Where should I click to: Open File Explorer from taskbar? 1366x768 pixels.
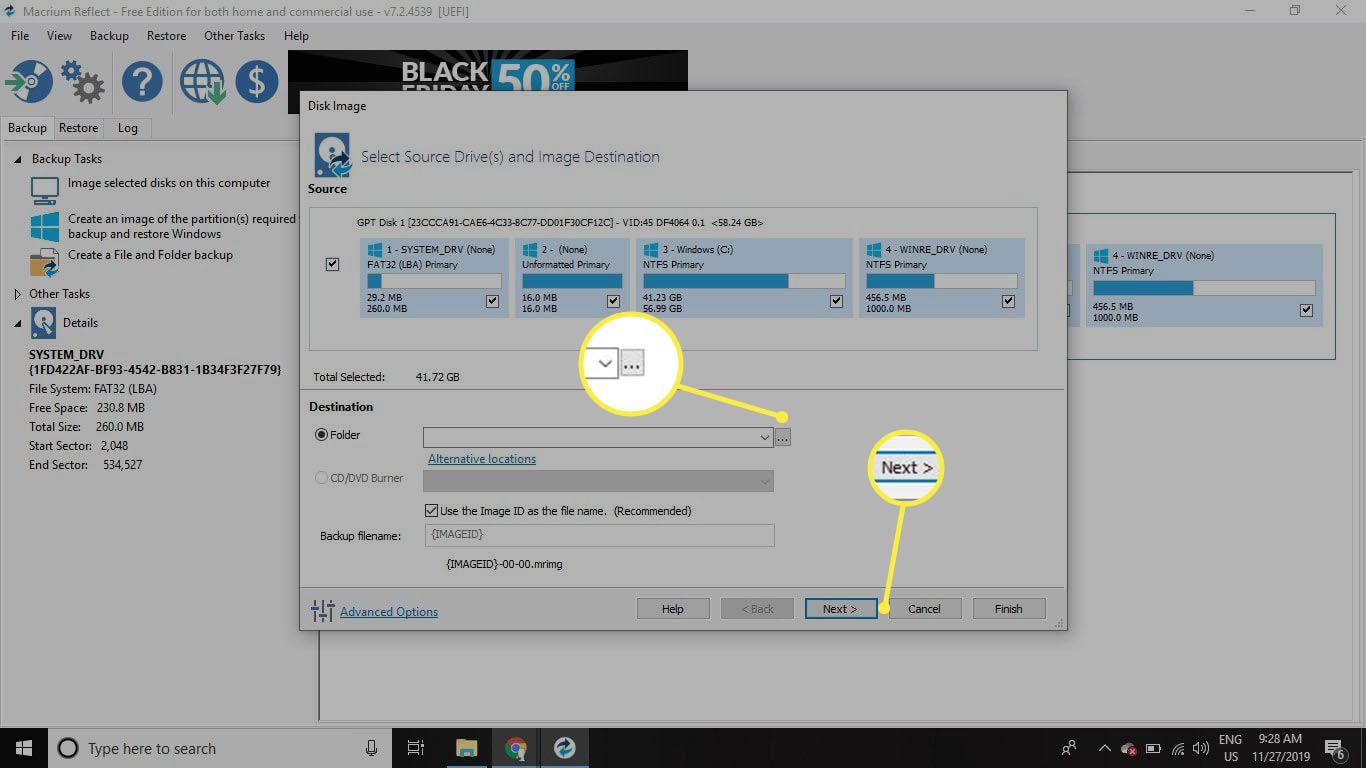466,748
